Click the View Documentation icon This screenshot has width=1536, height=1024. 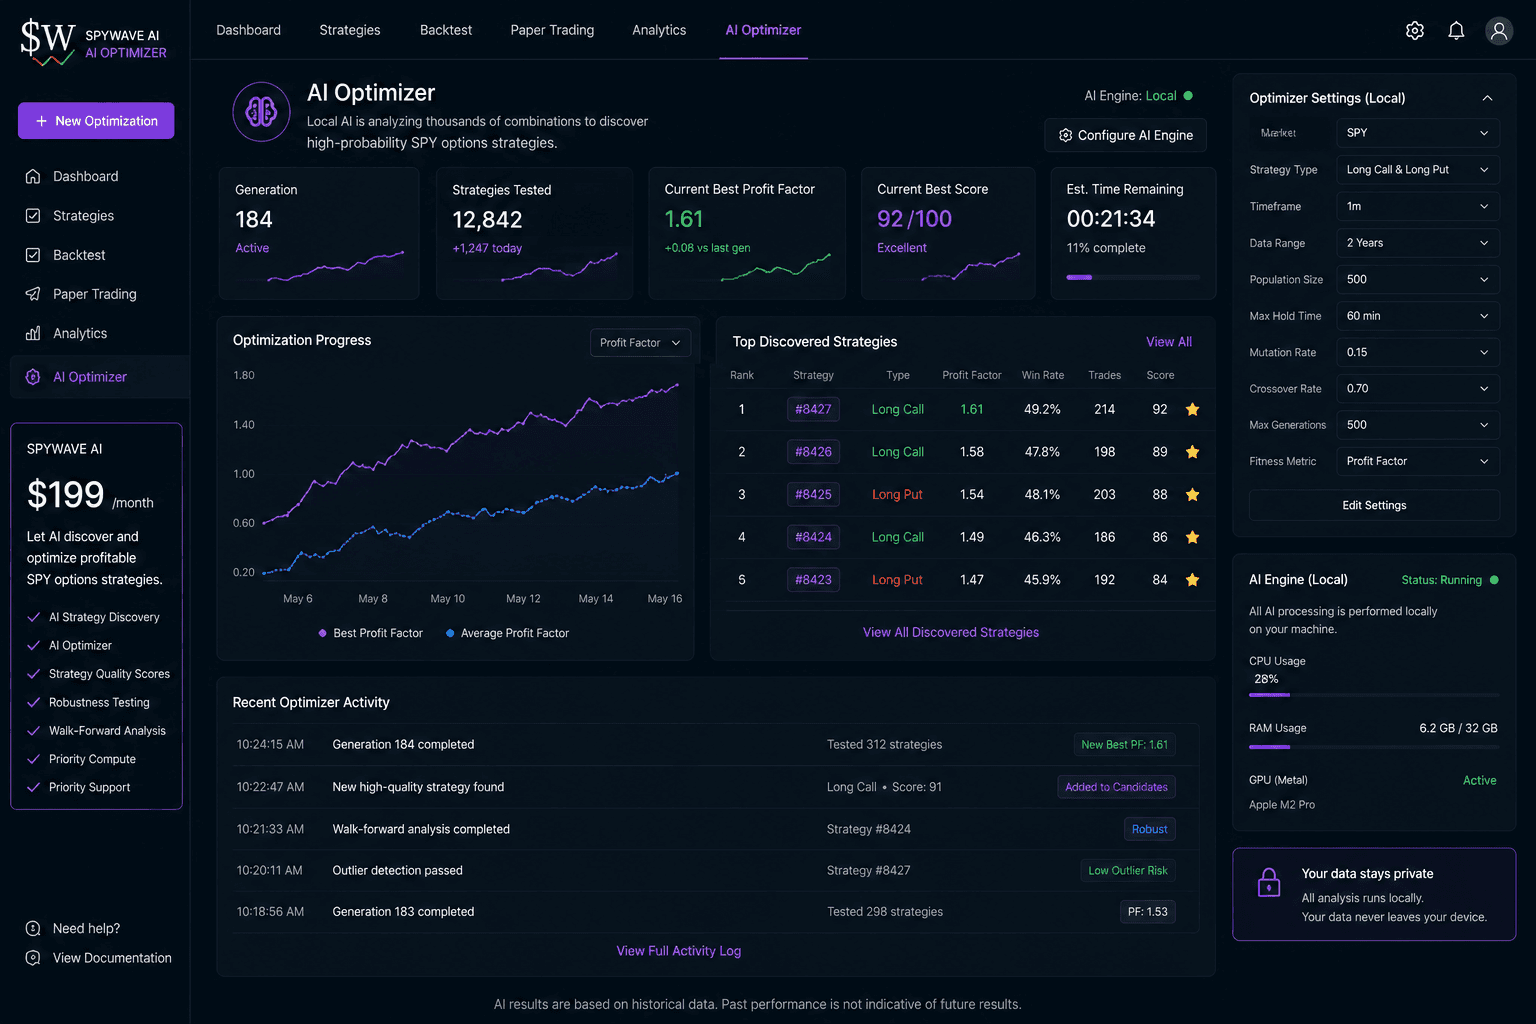[33, 958]
